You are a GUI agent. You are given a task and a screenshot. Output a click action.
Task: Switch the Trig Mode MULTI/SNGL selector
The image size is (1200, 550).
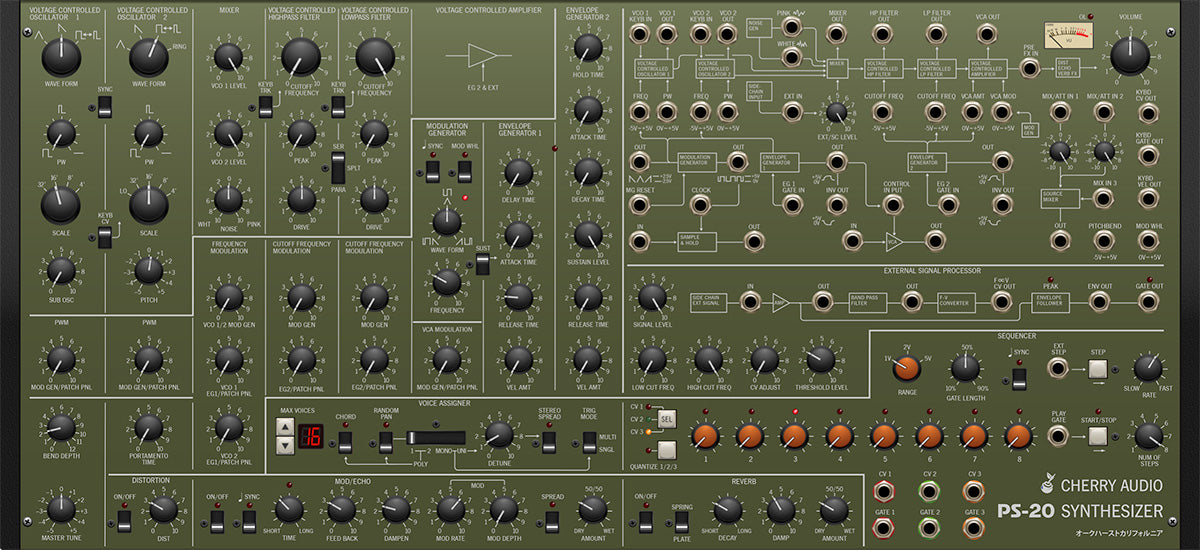coord(587,440)
